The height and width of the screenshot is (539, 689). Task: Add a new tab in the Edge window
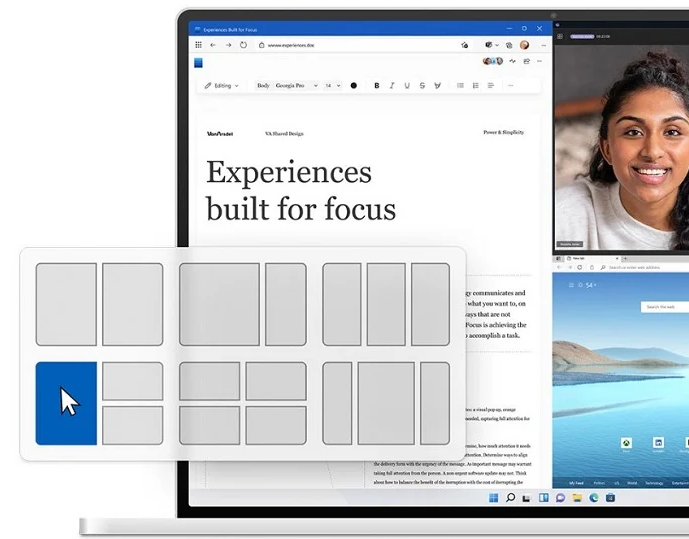click(625, 258)
